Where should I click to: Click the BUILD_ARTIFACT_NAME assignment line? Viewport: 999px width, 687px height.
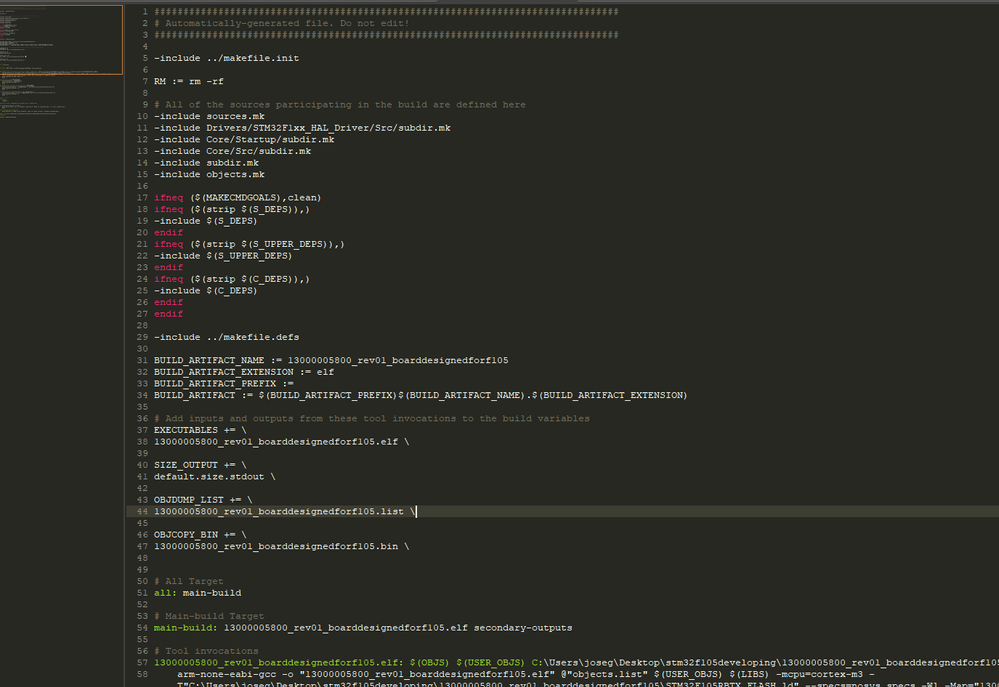click(x=331, y=360)
